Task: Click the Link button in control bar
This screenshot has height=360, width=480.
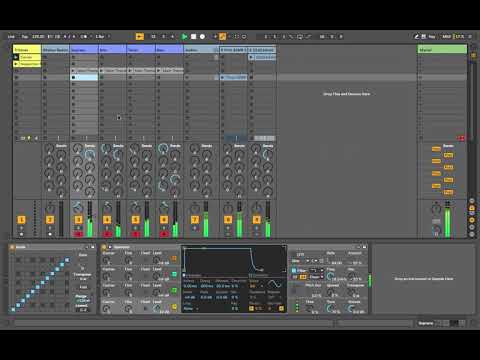Action: [x=11, y=36]
